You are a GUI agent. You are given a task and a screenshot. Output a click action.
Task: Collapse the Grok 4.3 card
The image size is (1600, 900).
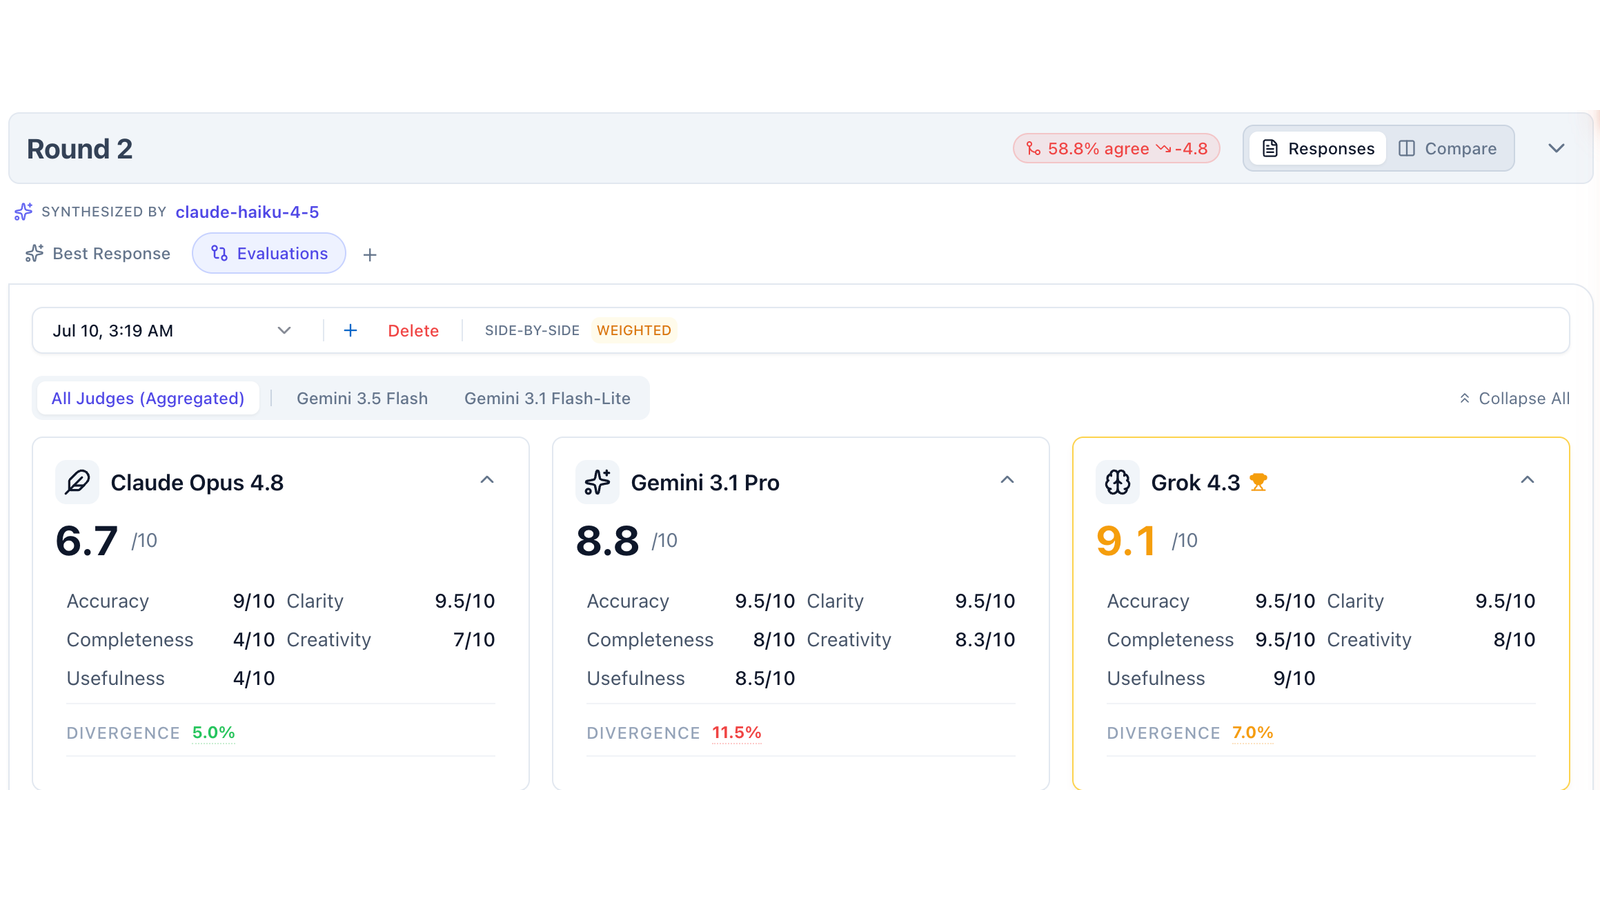click(1527, 480)
